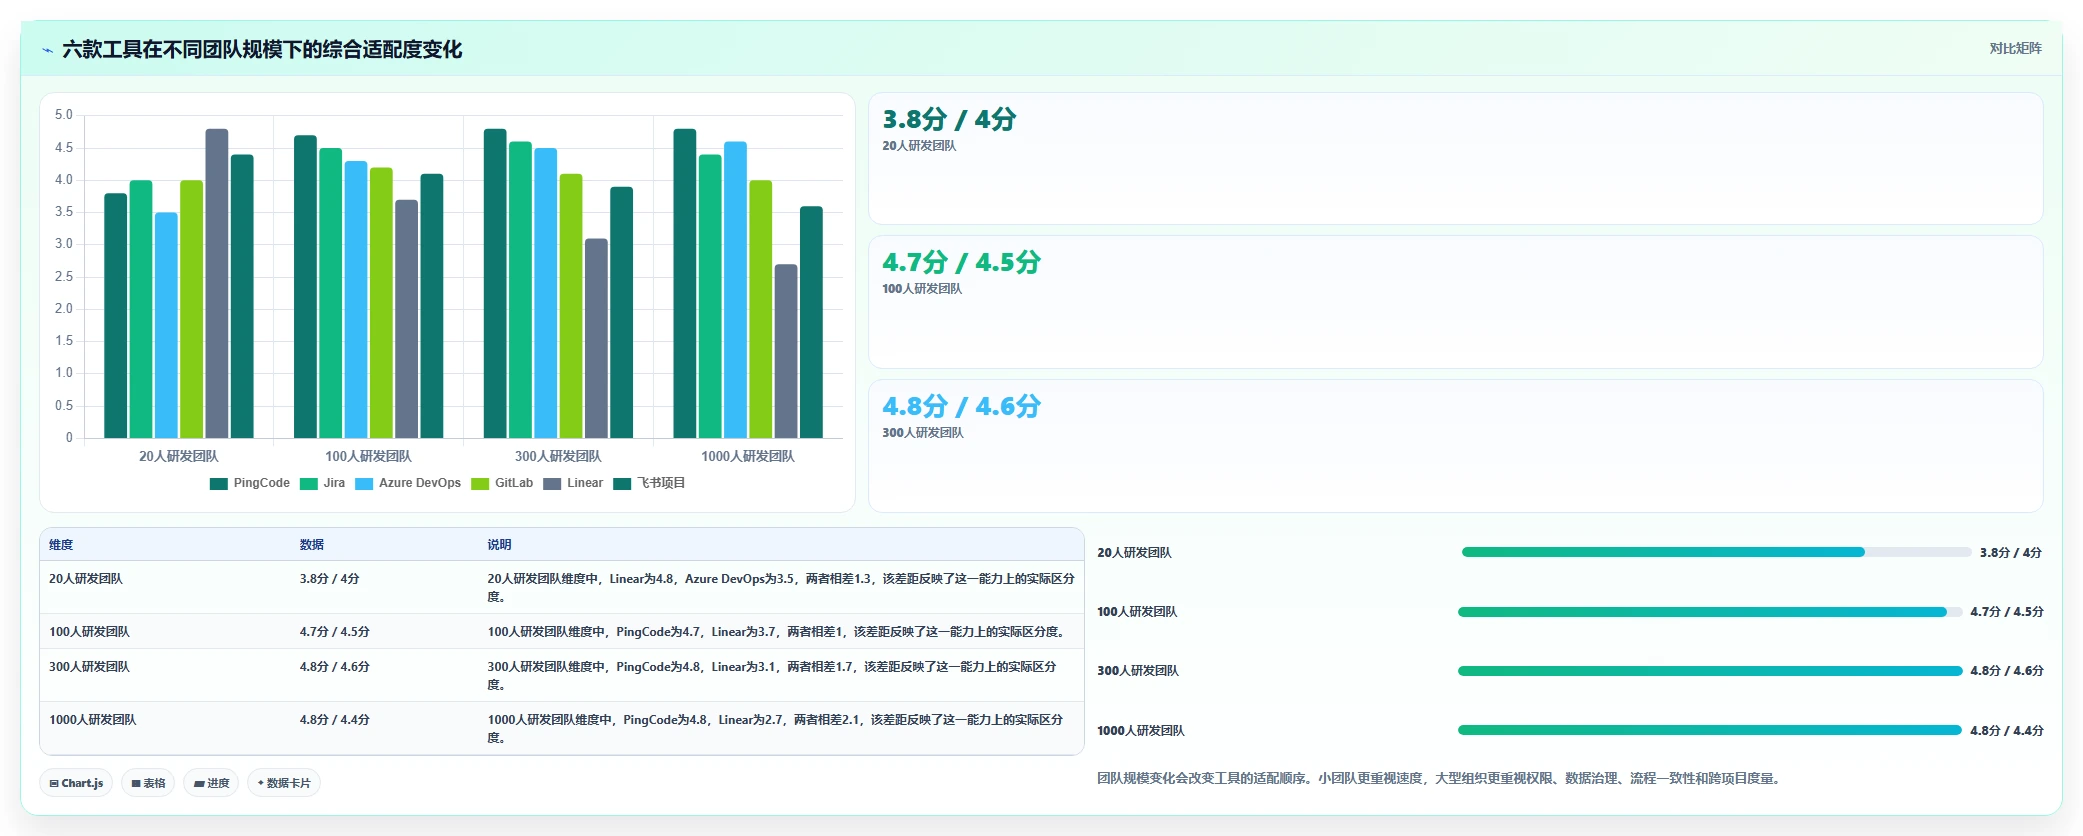Screen dimensions: 2083x836
Task: Click the 5.0 y-axis tick label
Action: tap(64, 115)
